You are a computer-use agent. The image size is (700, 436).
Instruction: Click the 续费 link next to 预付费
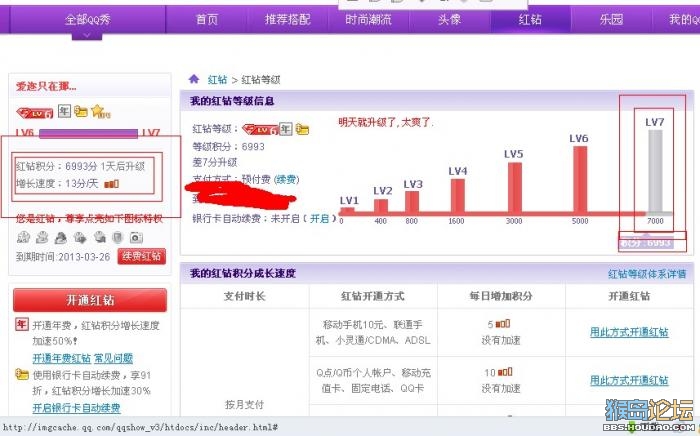(x=287, y=179)
